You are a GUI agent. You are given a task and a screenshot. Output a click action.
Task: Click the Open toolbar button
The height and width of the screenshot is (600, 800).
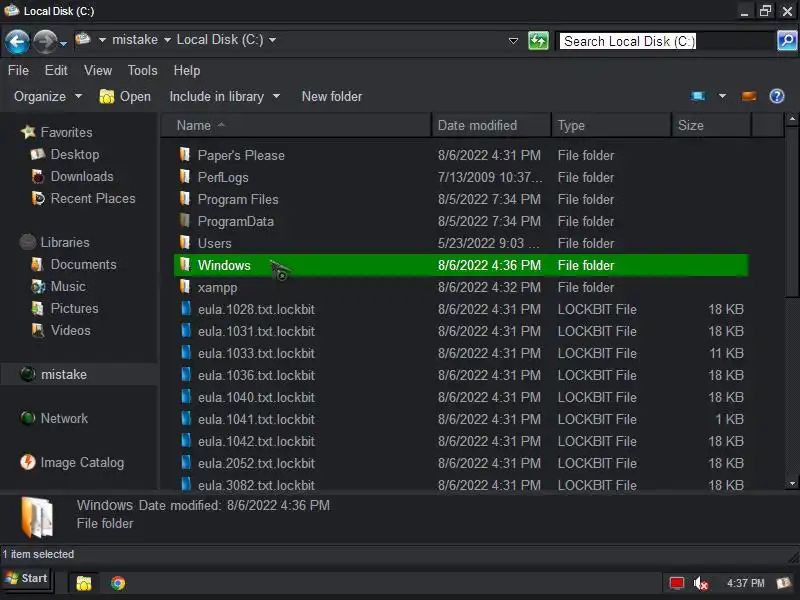coord(126,96)
